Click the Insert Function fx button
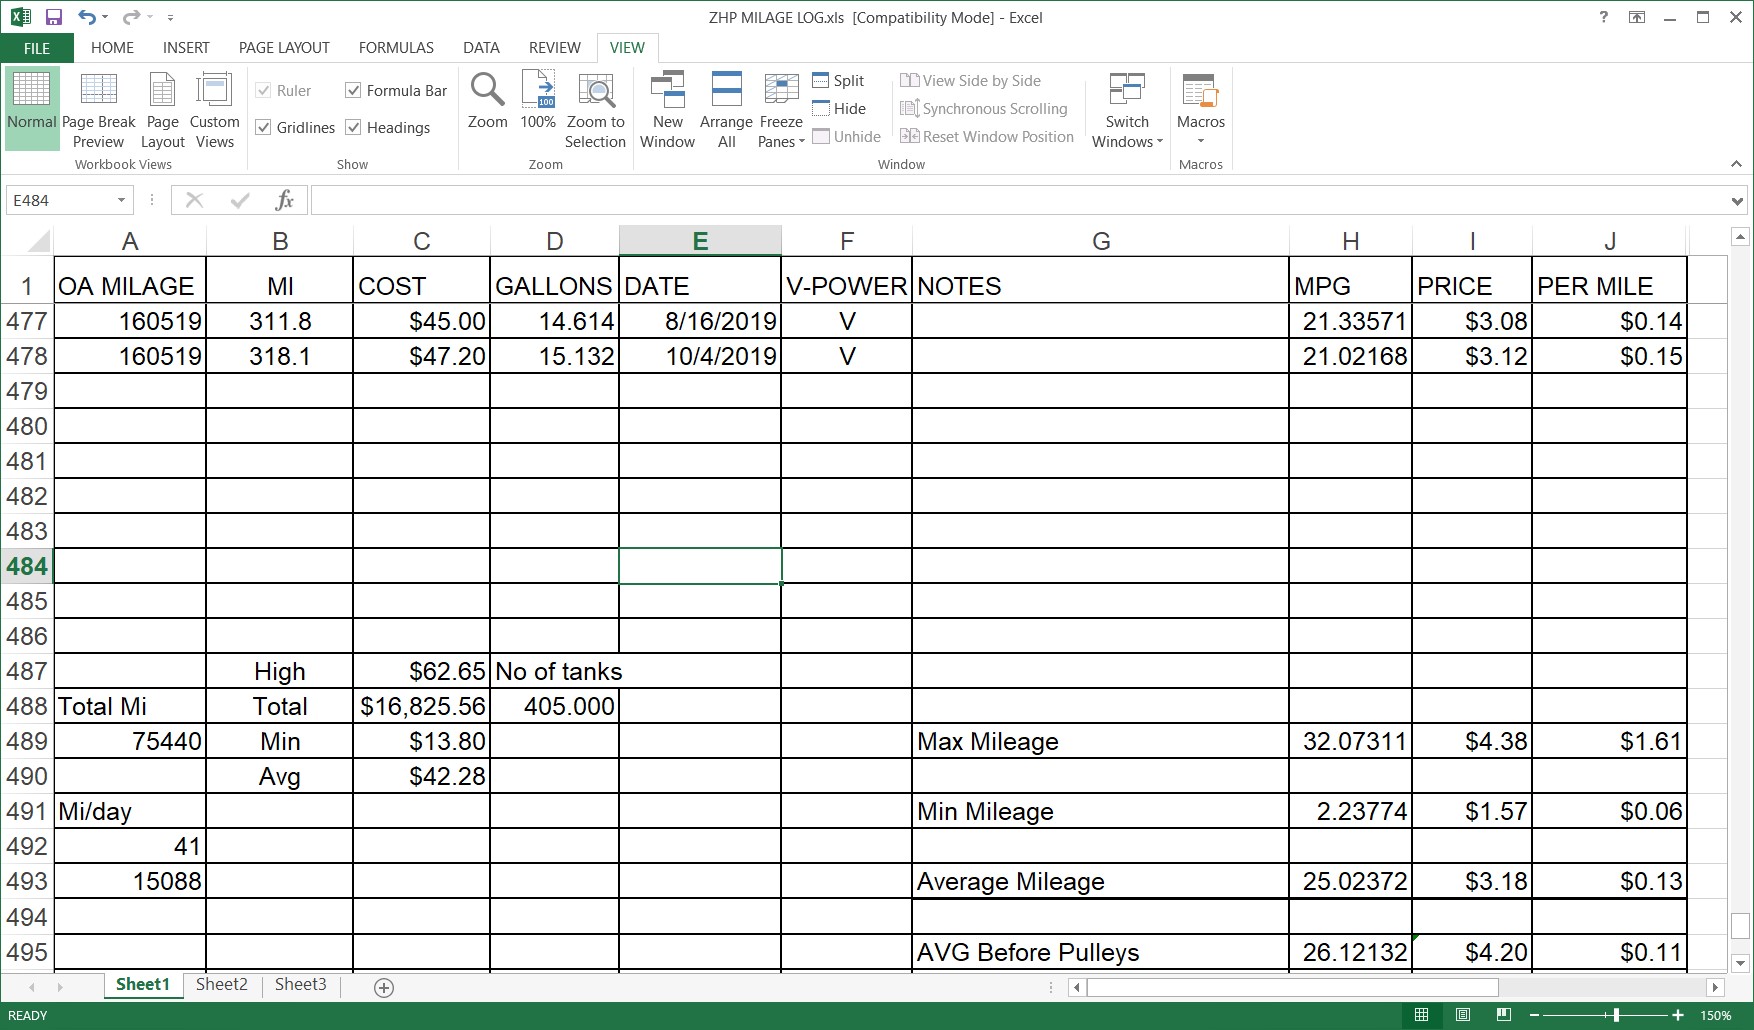 pyautogui.click(x=284, y=200)
